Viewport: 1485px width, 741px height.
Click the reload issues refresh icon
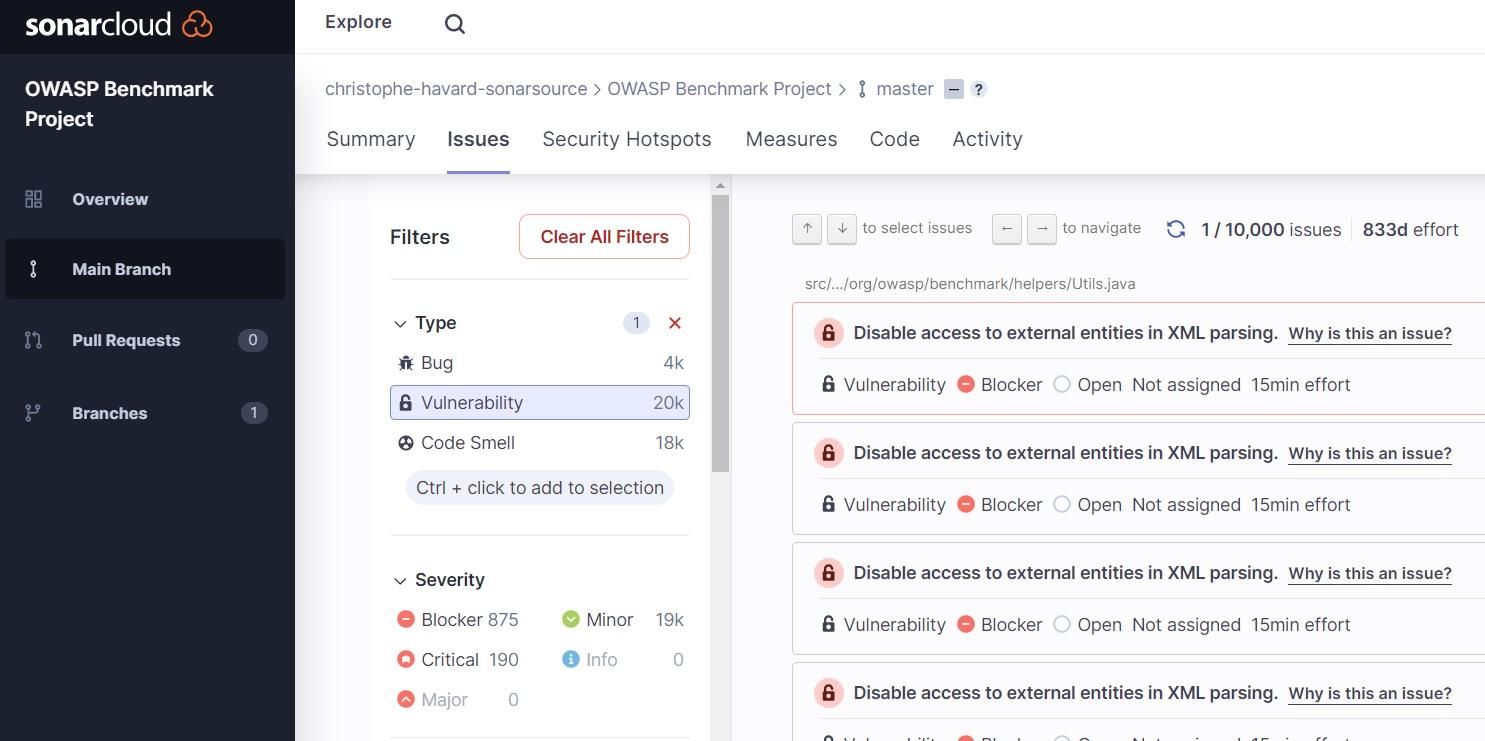pos(1176,229)
